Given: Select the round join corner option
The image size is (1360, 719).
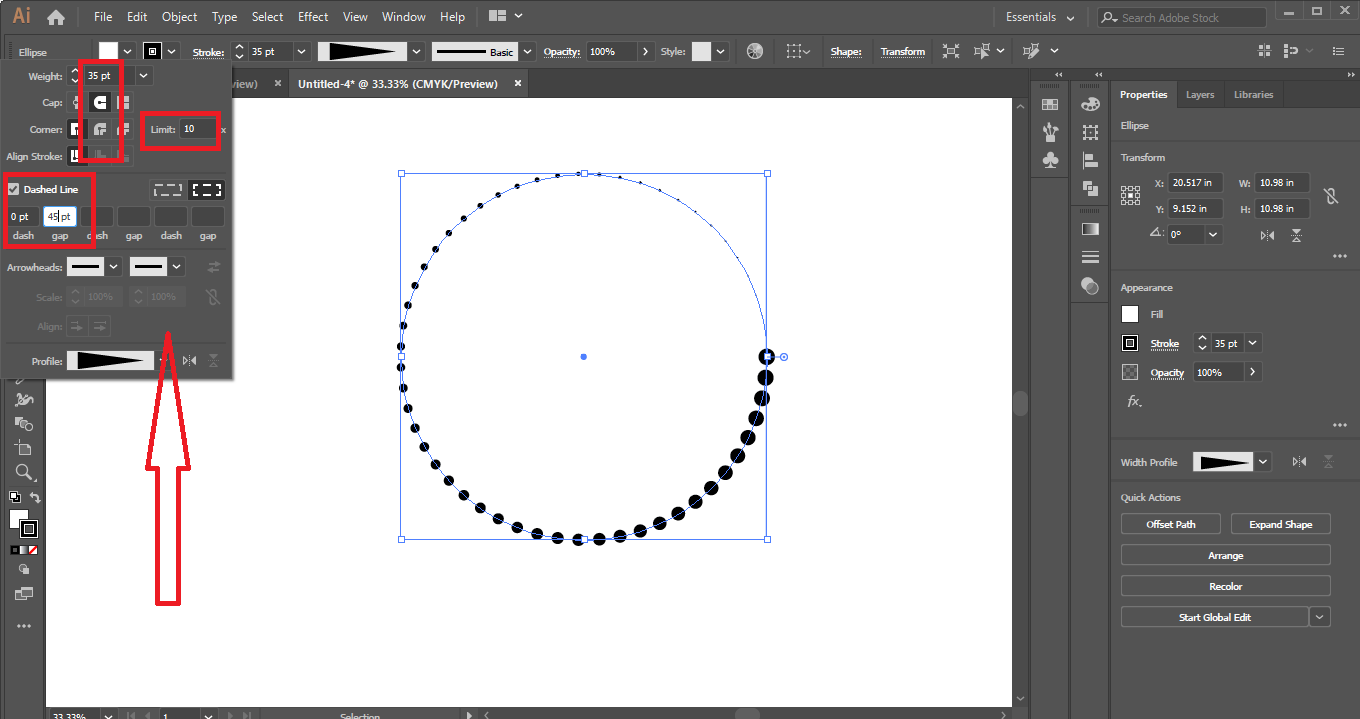Looking at the screenshot, I should (x=100, y=130).
